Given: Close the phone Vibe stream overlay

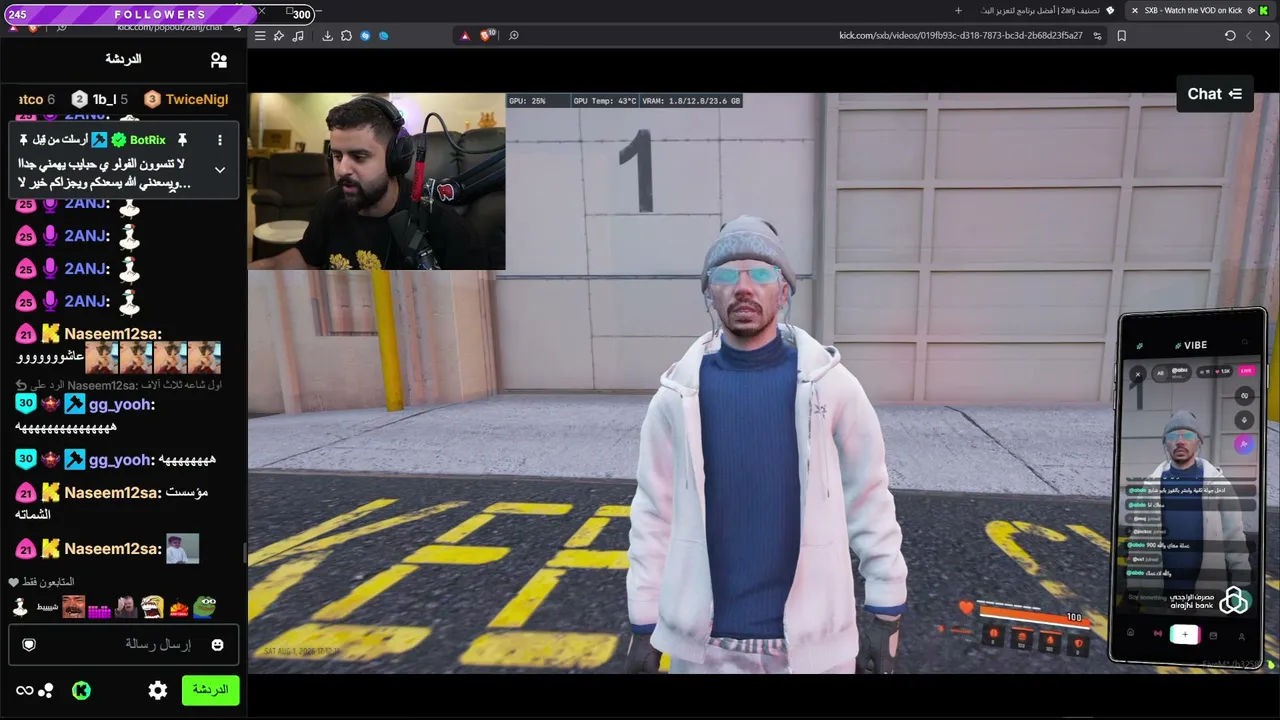Looking at the screenshot, I should (x=1137, y=374).
